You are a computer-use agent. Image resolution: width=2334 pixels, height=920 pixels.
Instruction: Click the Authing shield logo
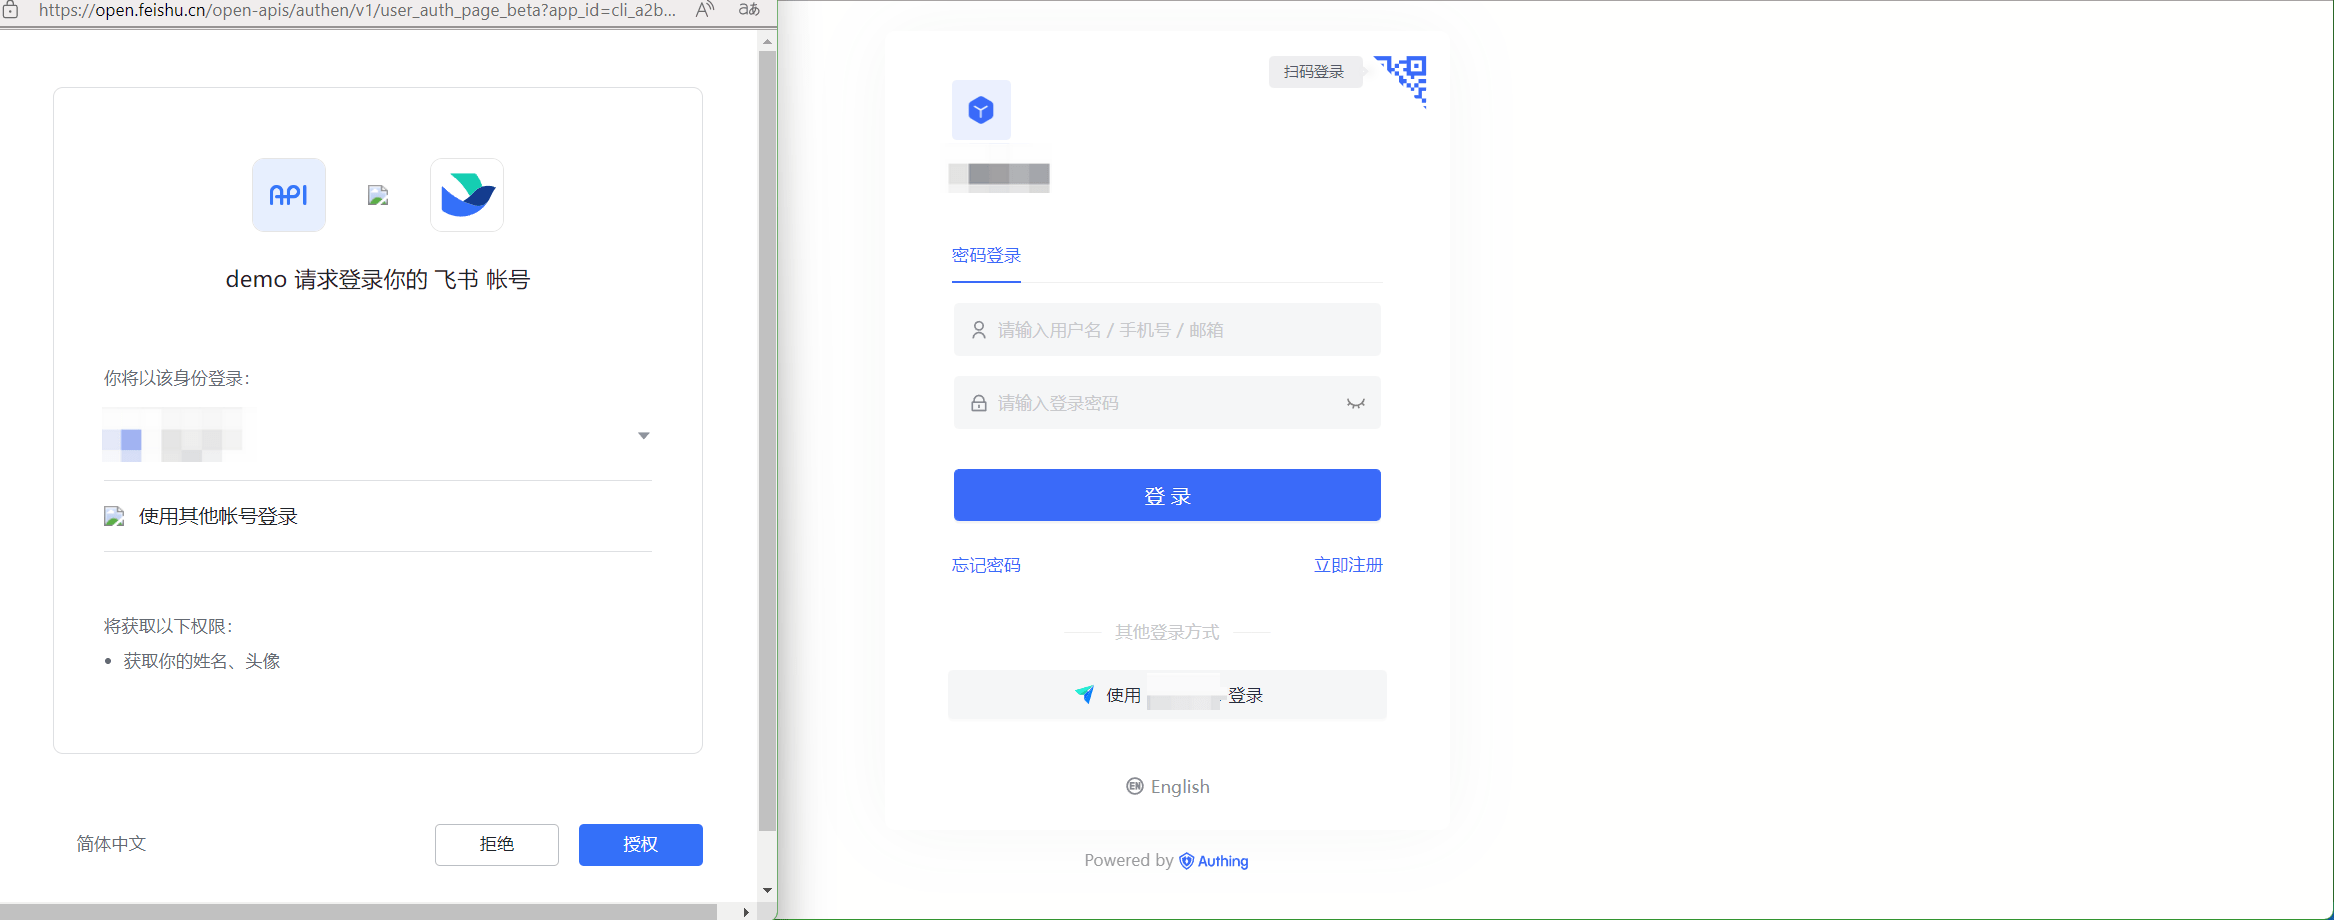(1186, 861)
